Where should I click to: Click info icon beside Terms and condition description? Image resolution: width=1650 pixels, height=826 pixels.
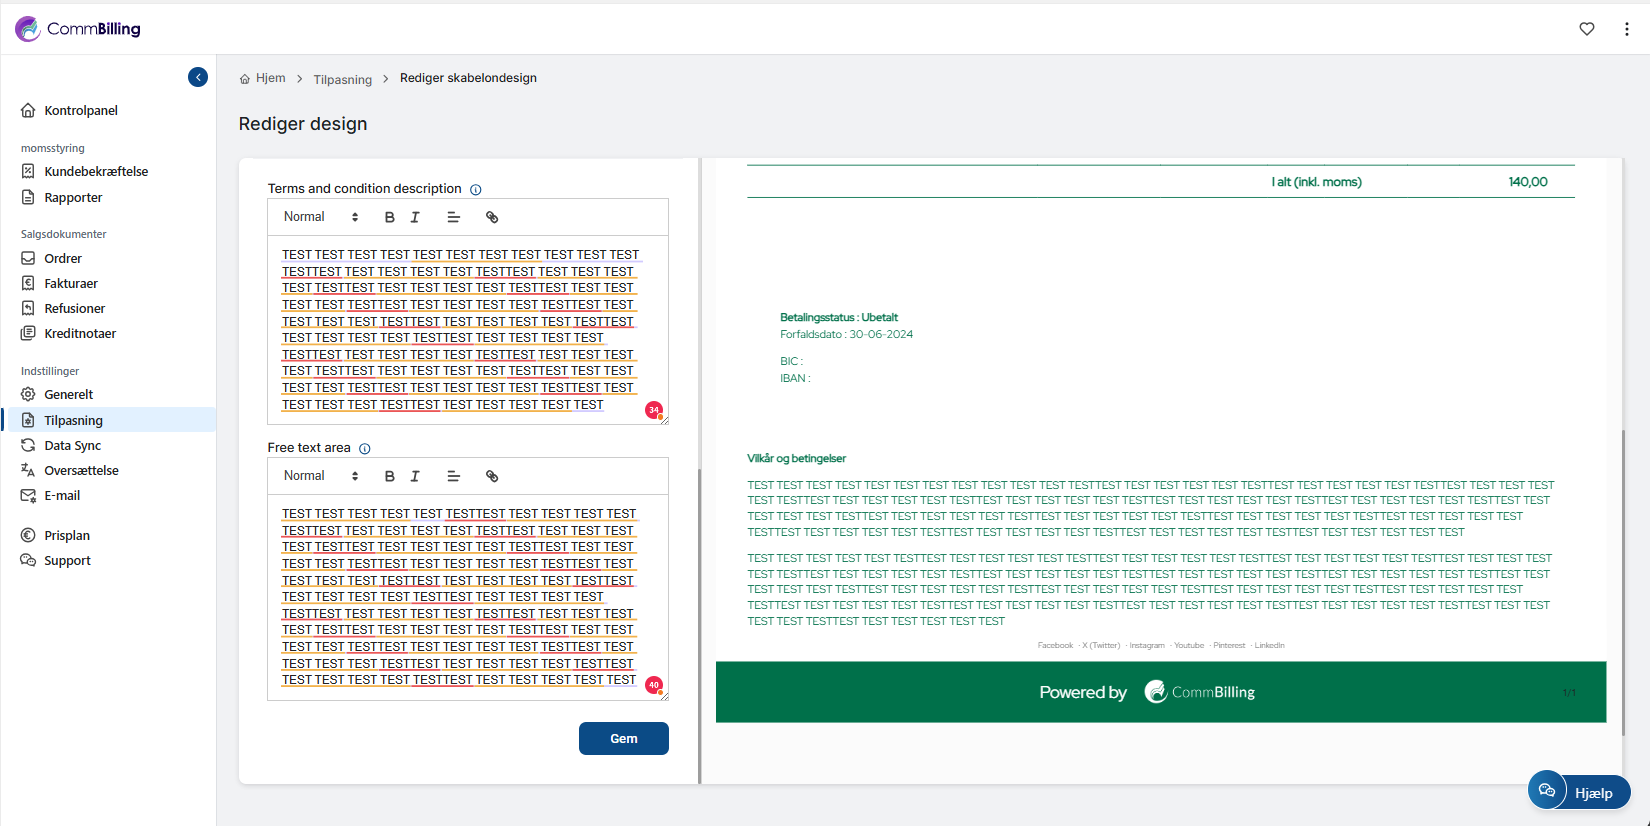[x=476, y=190]
